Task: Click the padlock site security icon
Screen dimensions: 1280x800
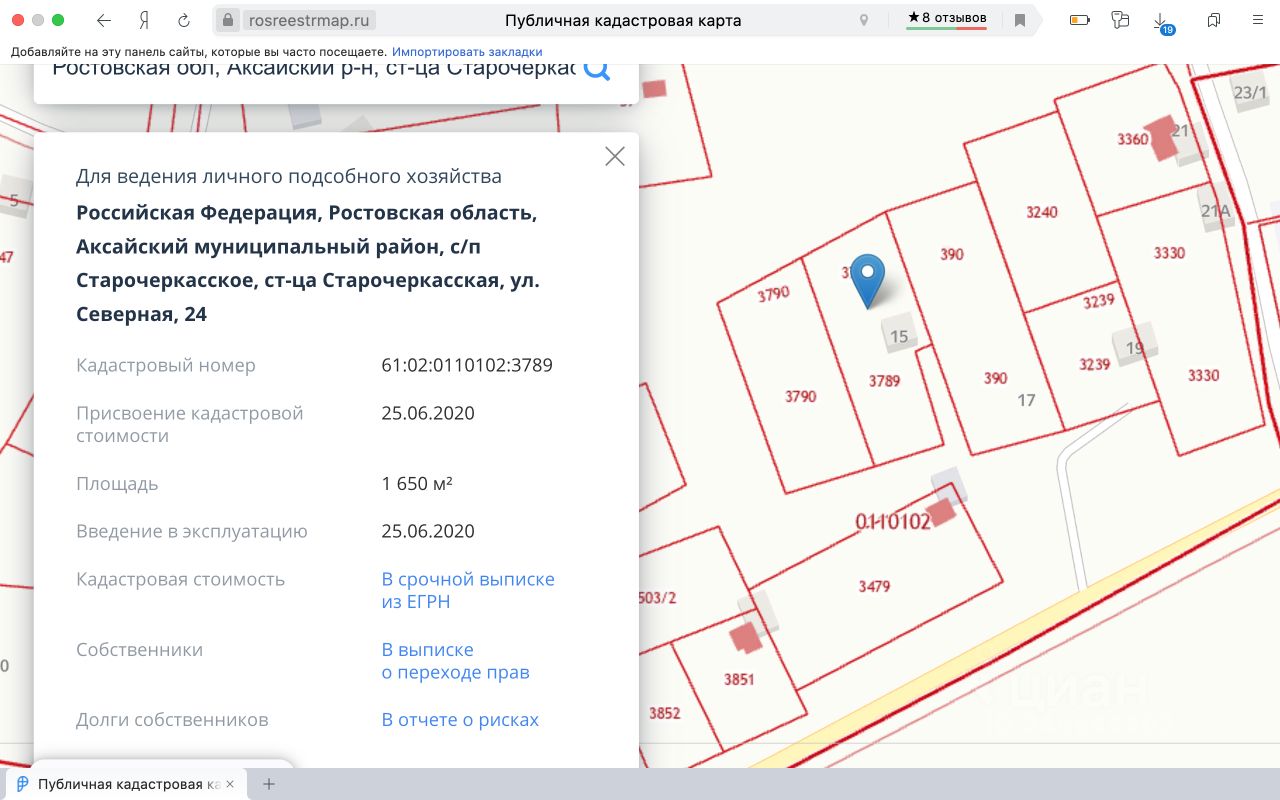Action: (x=228, y=20)
